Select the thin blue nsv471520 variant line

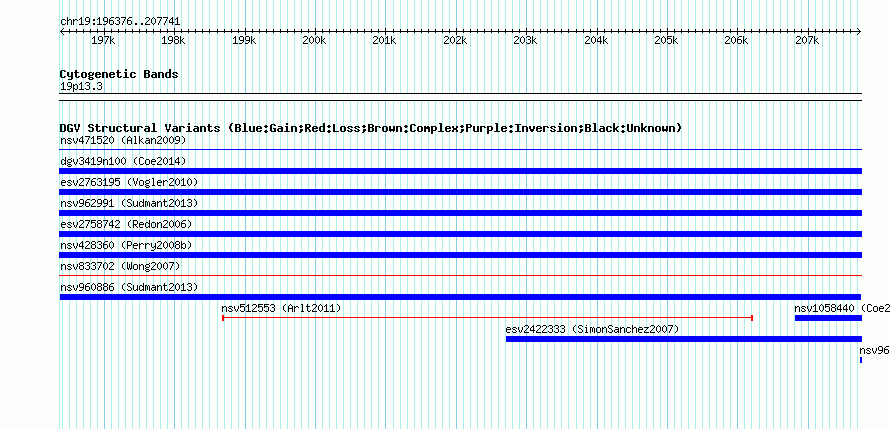(x=460, y=150)
